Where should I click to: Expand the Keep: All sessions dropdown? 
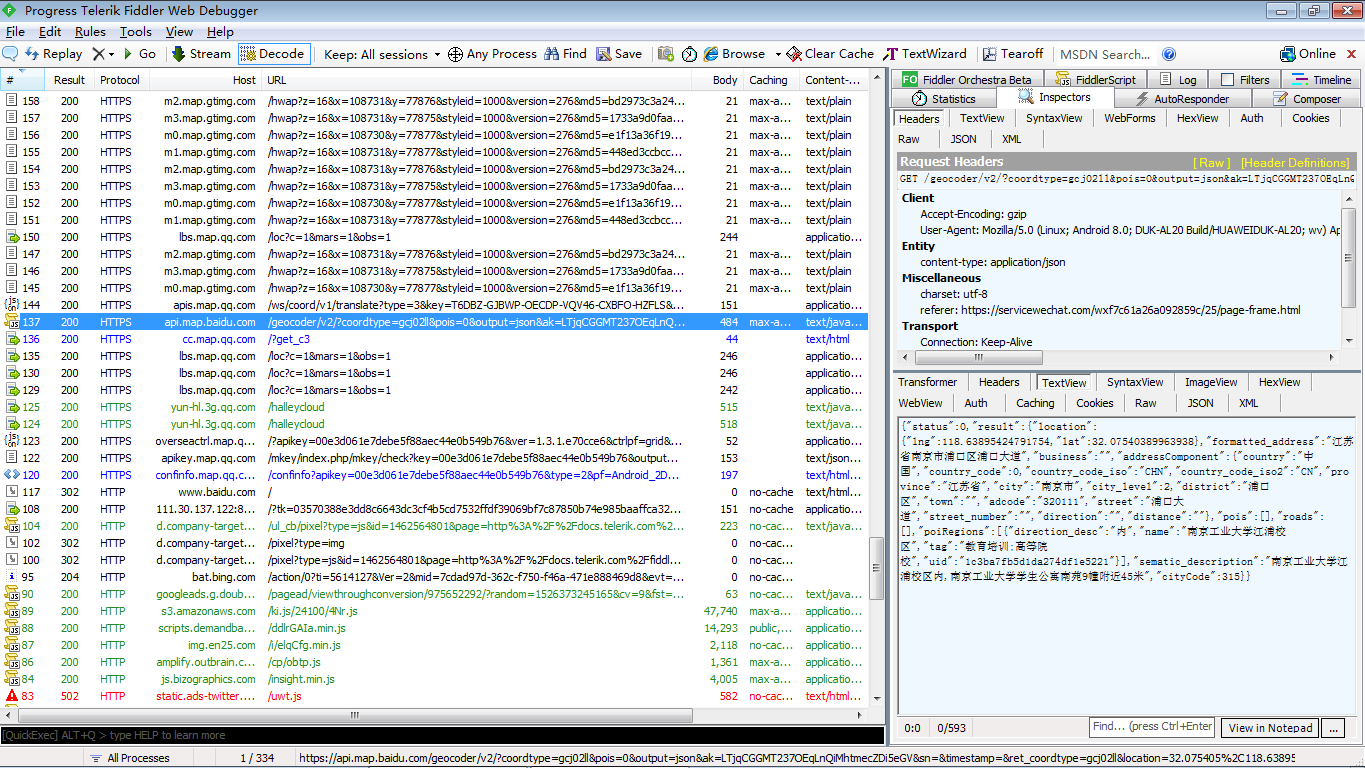437,55
